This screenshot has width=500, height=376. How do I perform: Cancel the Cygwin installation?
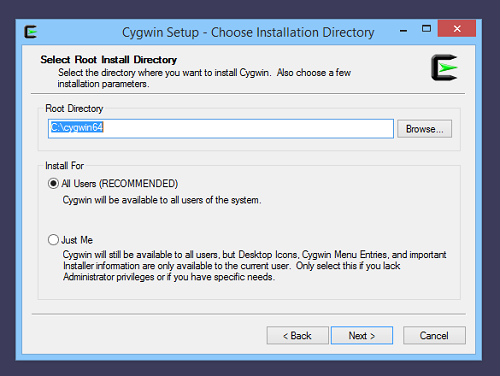[x=434, y=335]
